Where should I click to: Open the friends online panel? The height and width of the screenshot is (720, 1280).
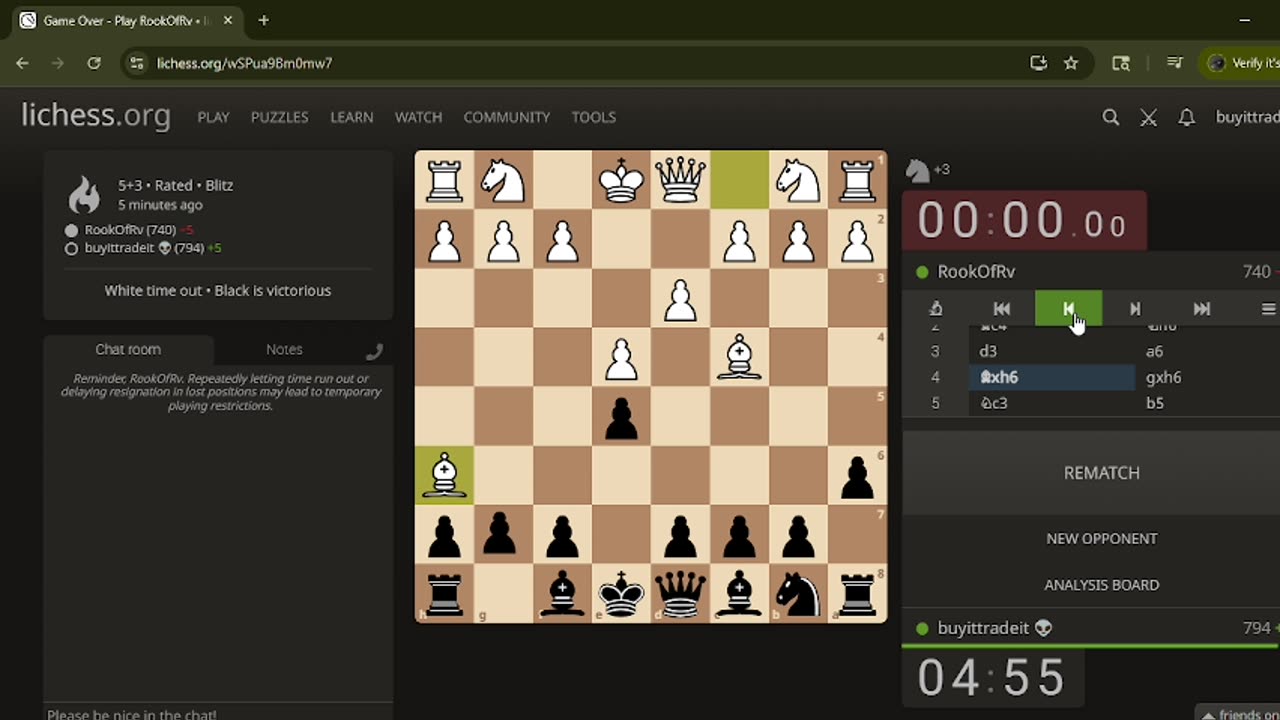tap(1240, 714)
